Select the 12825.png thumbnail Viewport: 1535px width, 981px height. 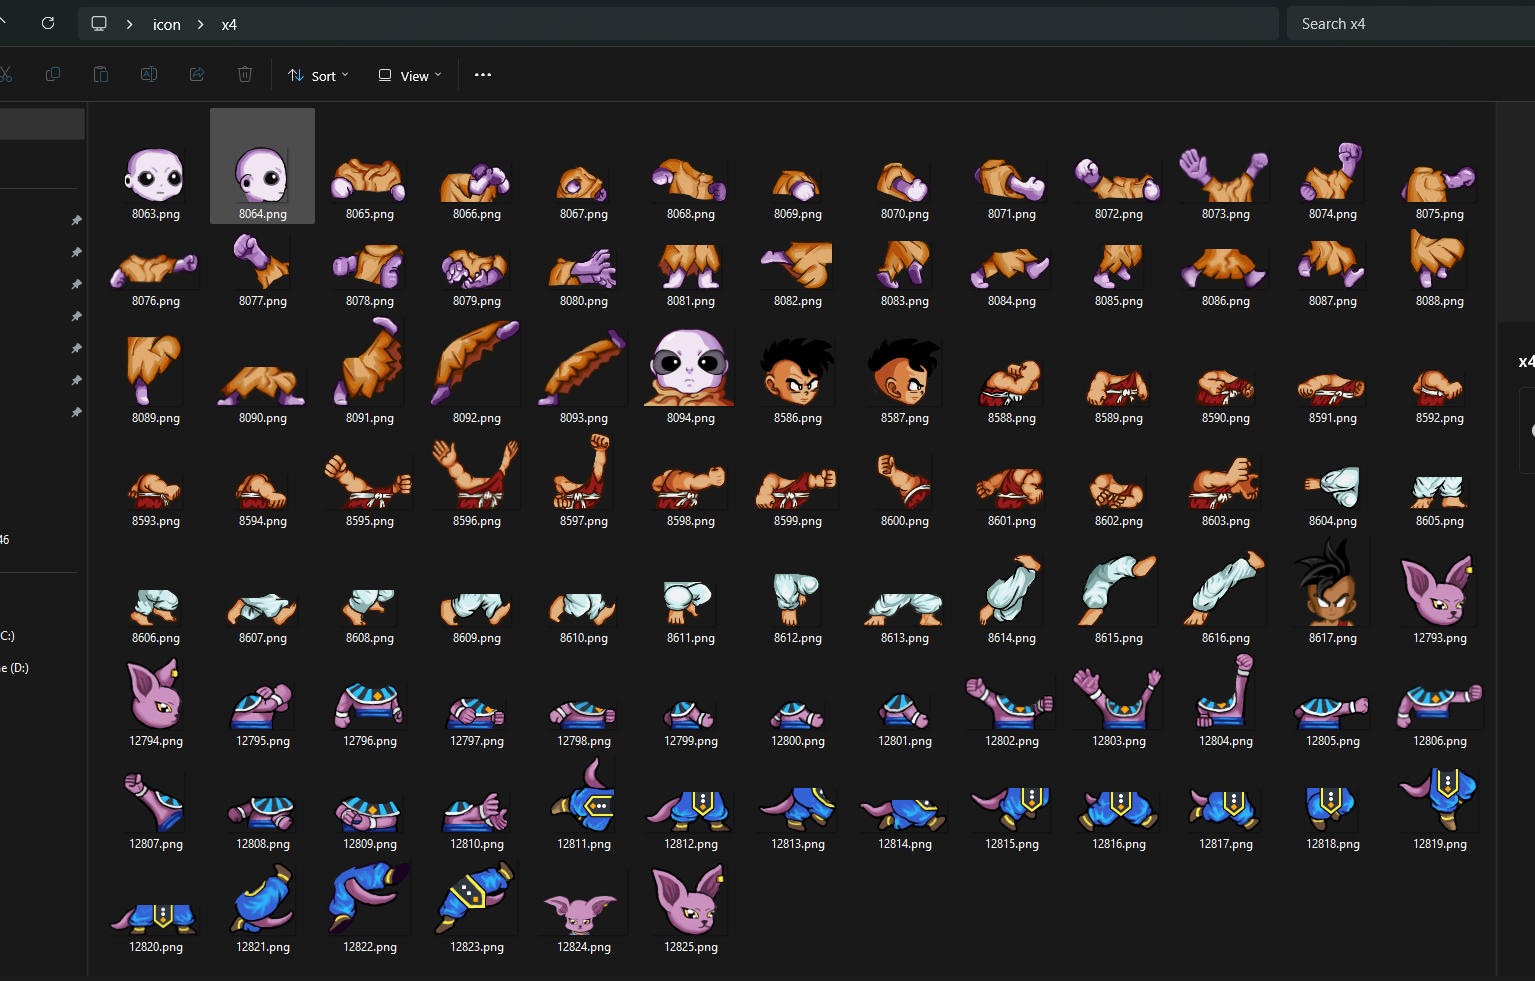point(690,900)
